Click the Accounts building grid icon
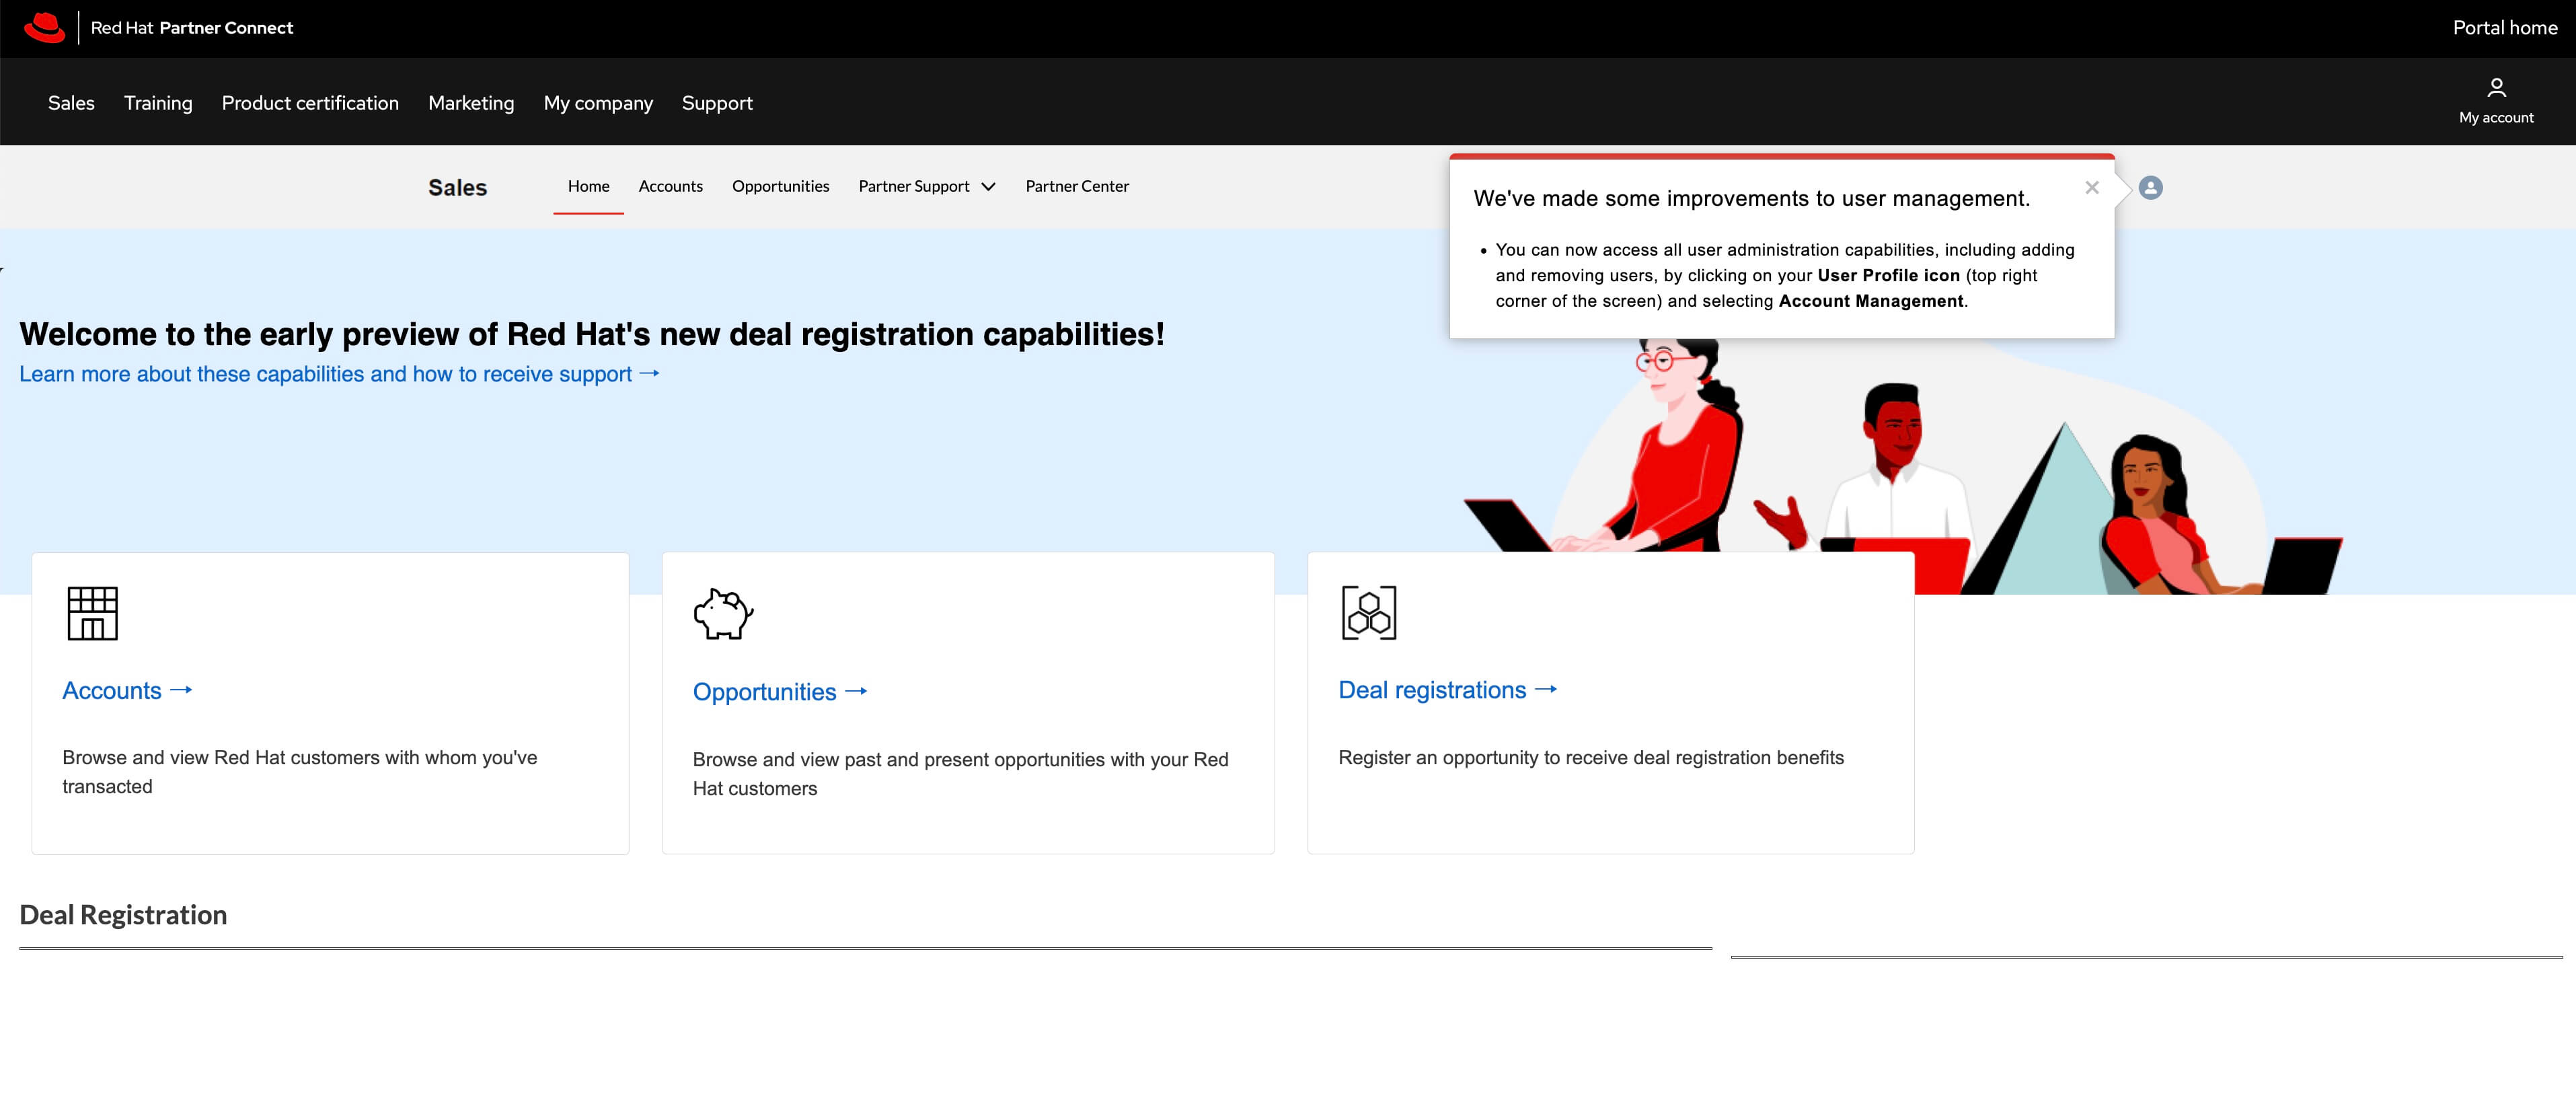 pyautogui.click(x=92, y=613)
